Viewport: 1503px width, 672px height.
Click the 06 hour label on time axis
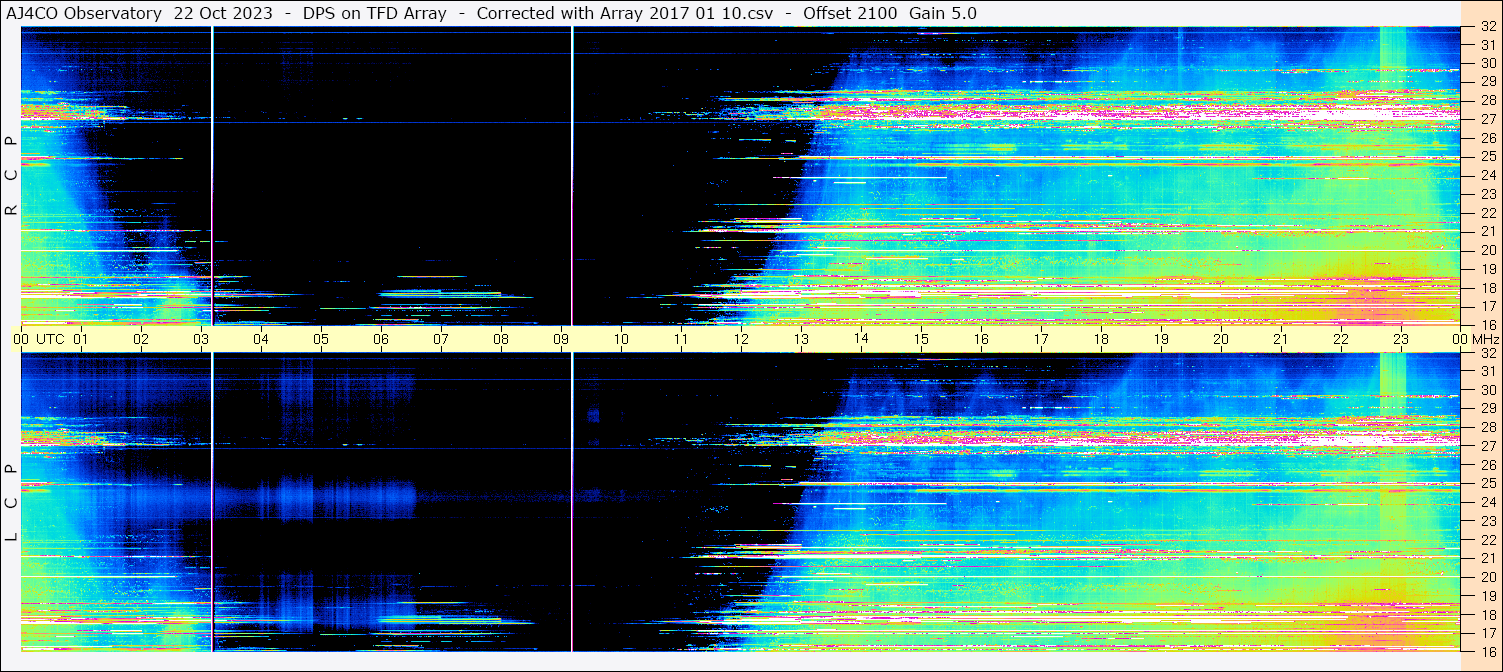click(381, 339)
